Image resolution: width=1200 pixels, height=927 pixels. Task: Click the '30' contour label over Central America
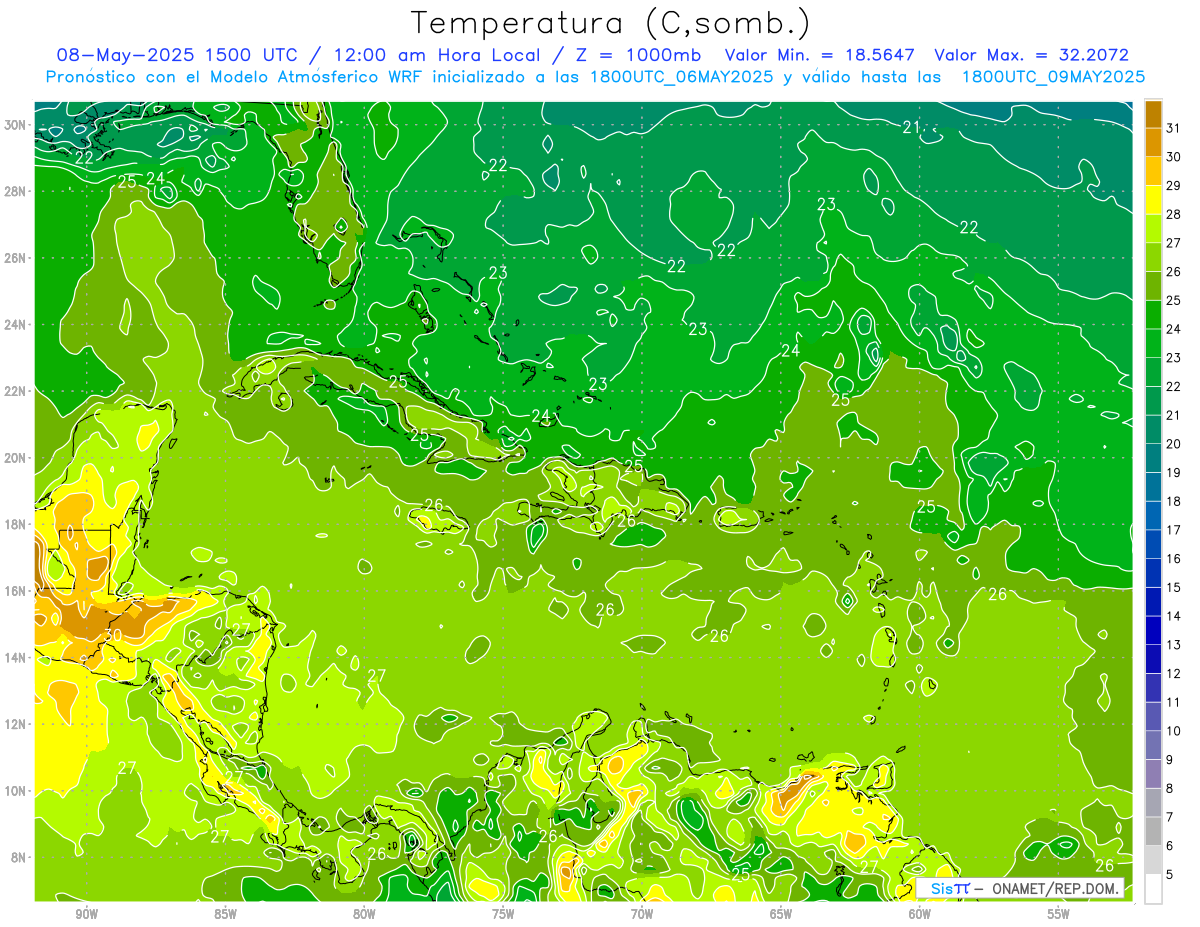tap(113, 635)
